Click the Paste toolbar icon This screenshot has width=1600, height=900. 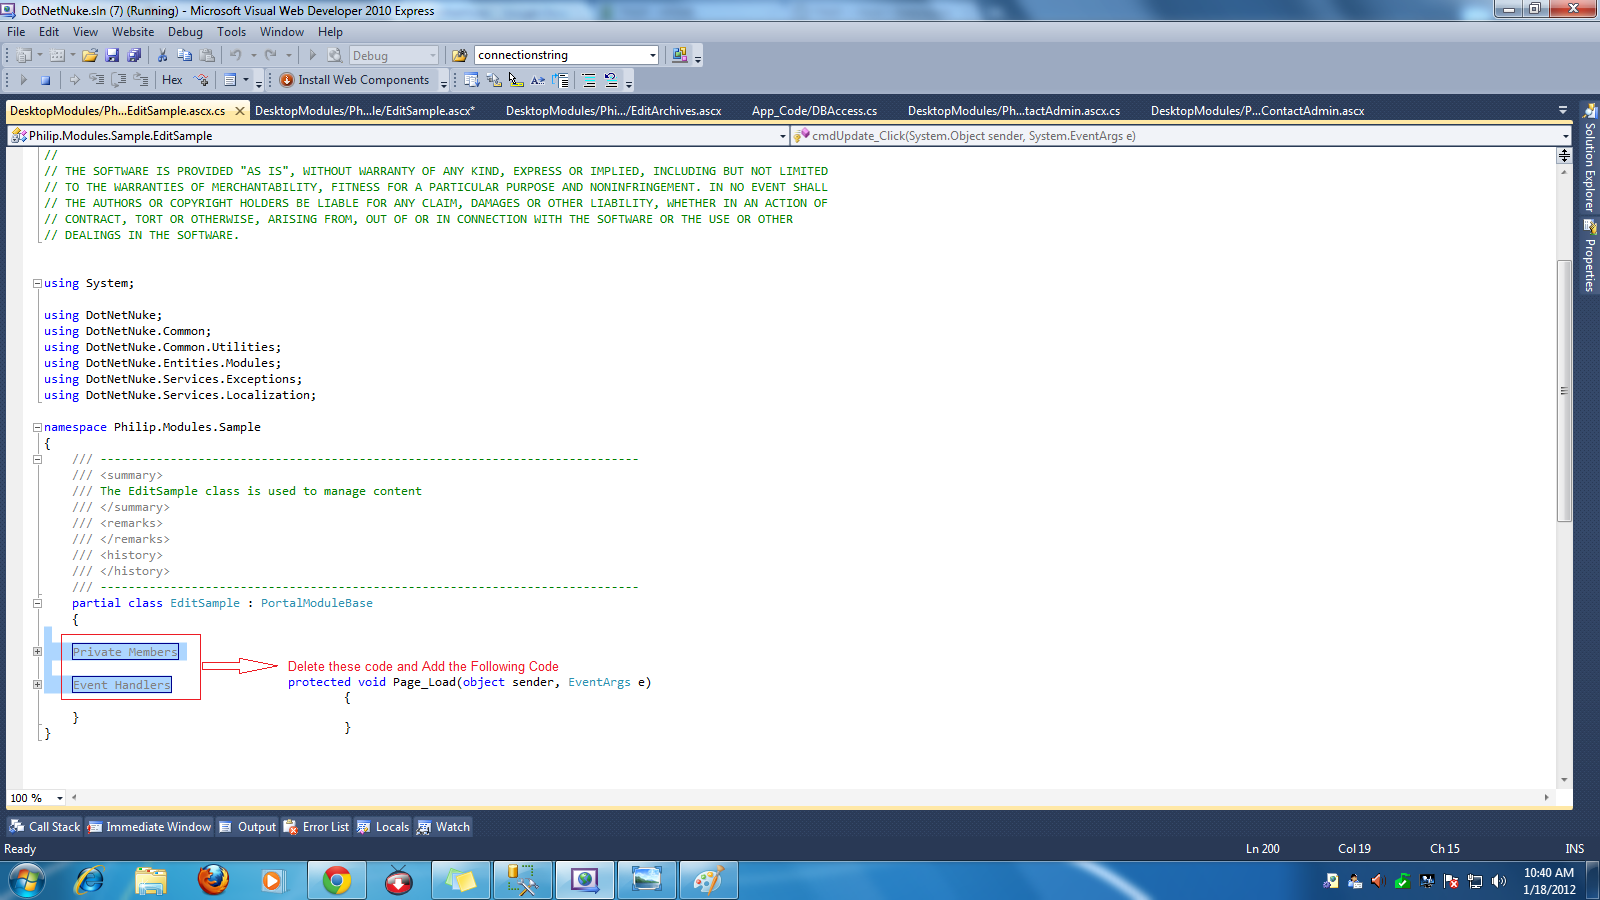click(x=207, y=55)
